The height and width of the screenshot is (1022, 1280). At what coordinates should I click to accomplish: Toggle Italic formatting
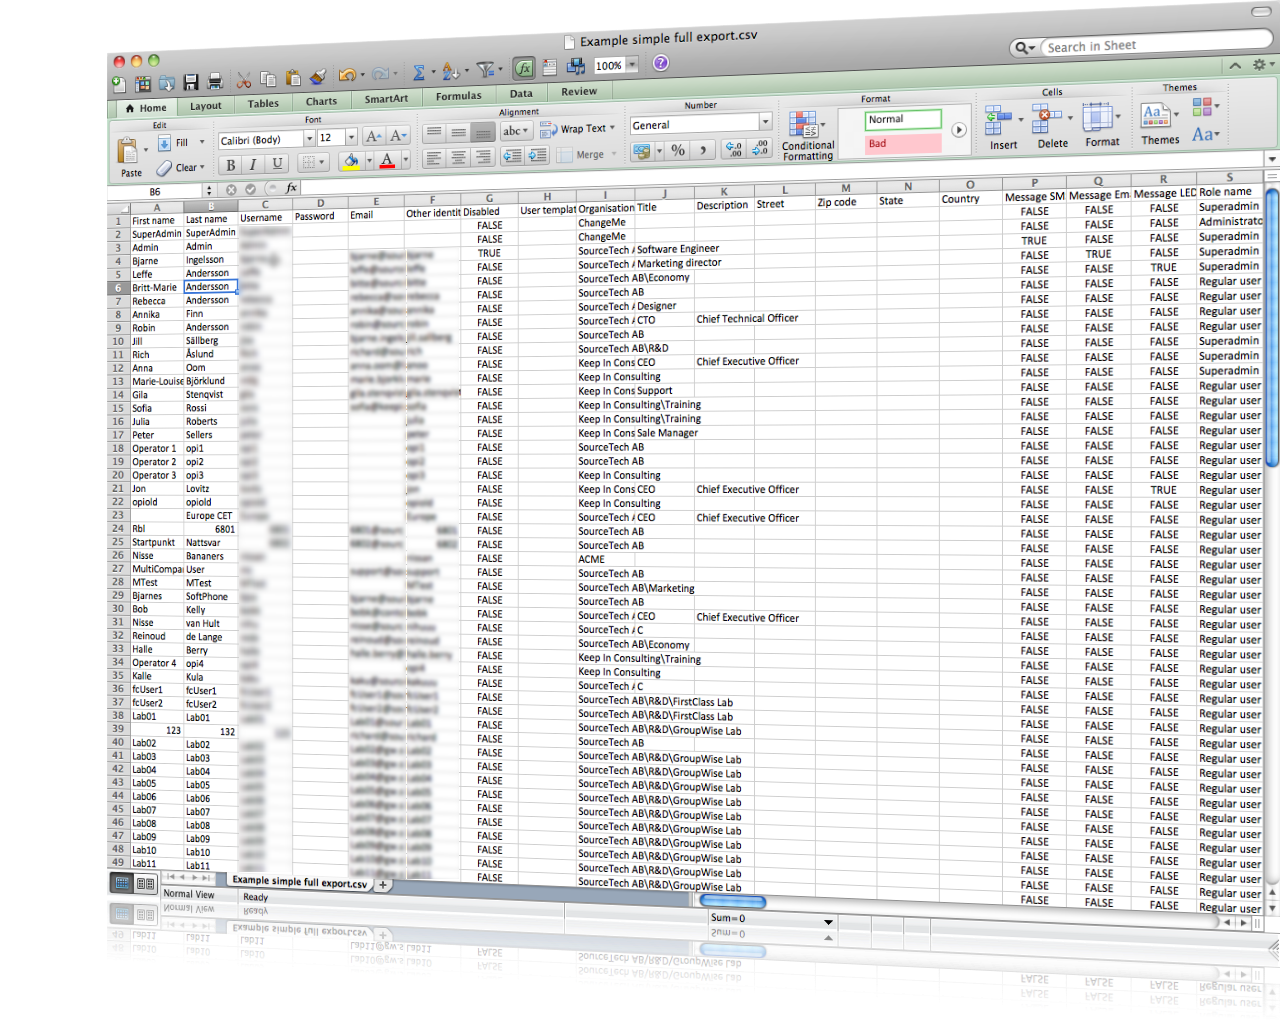(x=254, y=165)
